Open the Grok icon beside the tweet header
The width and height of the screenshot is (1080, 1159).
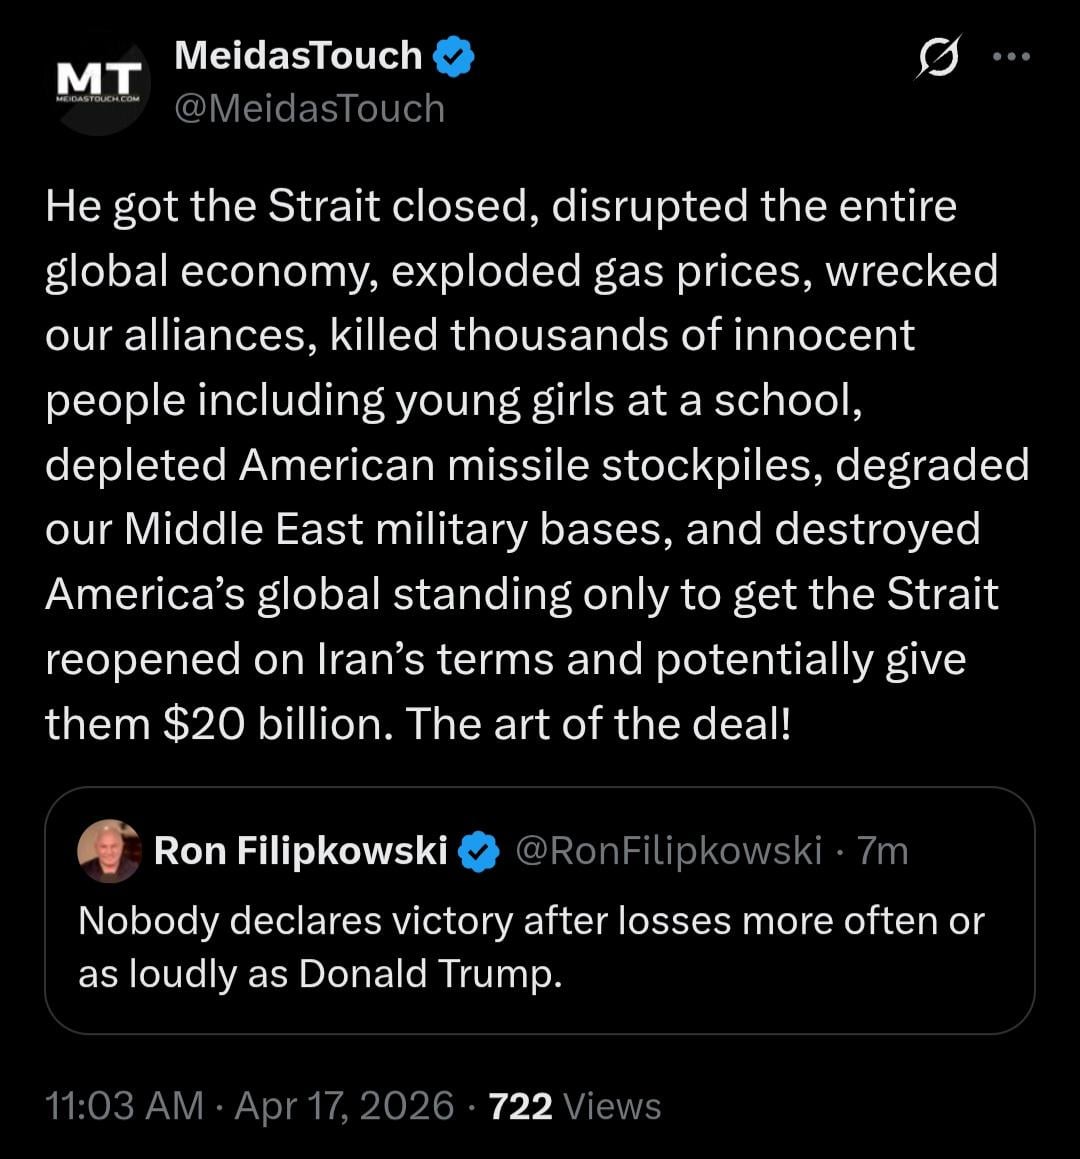pyautogui.click(x=938, y=57)
